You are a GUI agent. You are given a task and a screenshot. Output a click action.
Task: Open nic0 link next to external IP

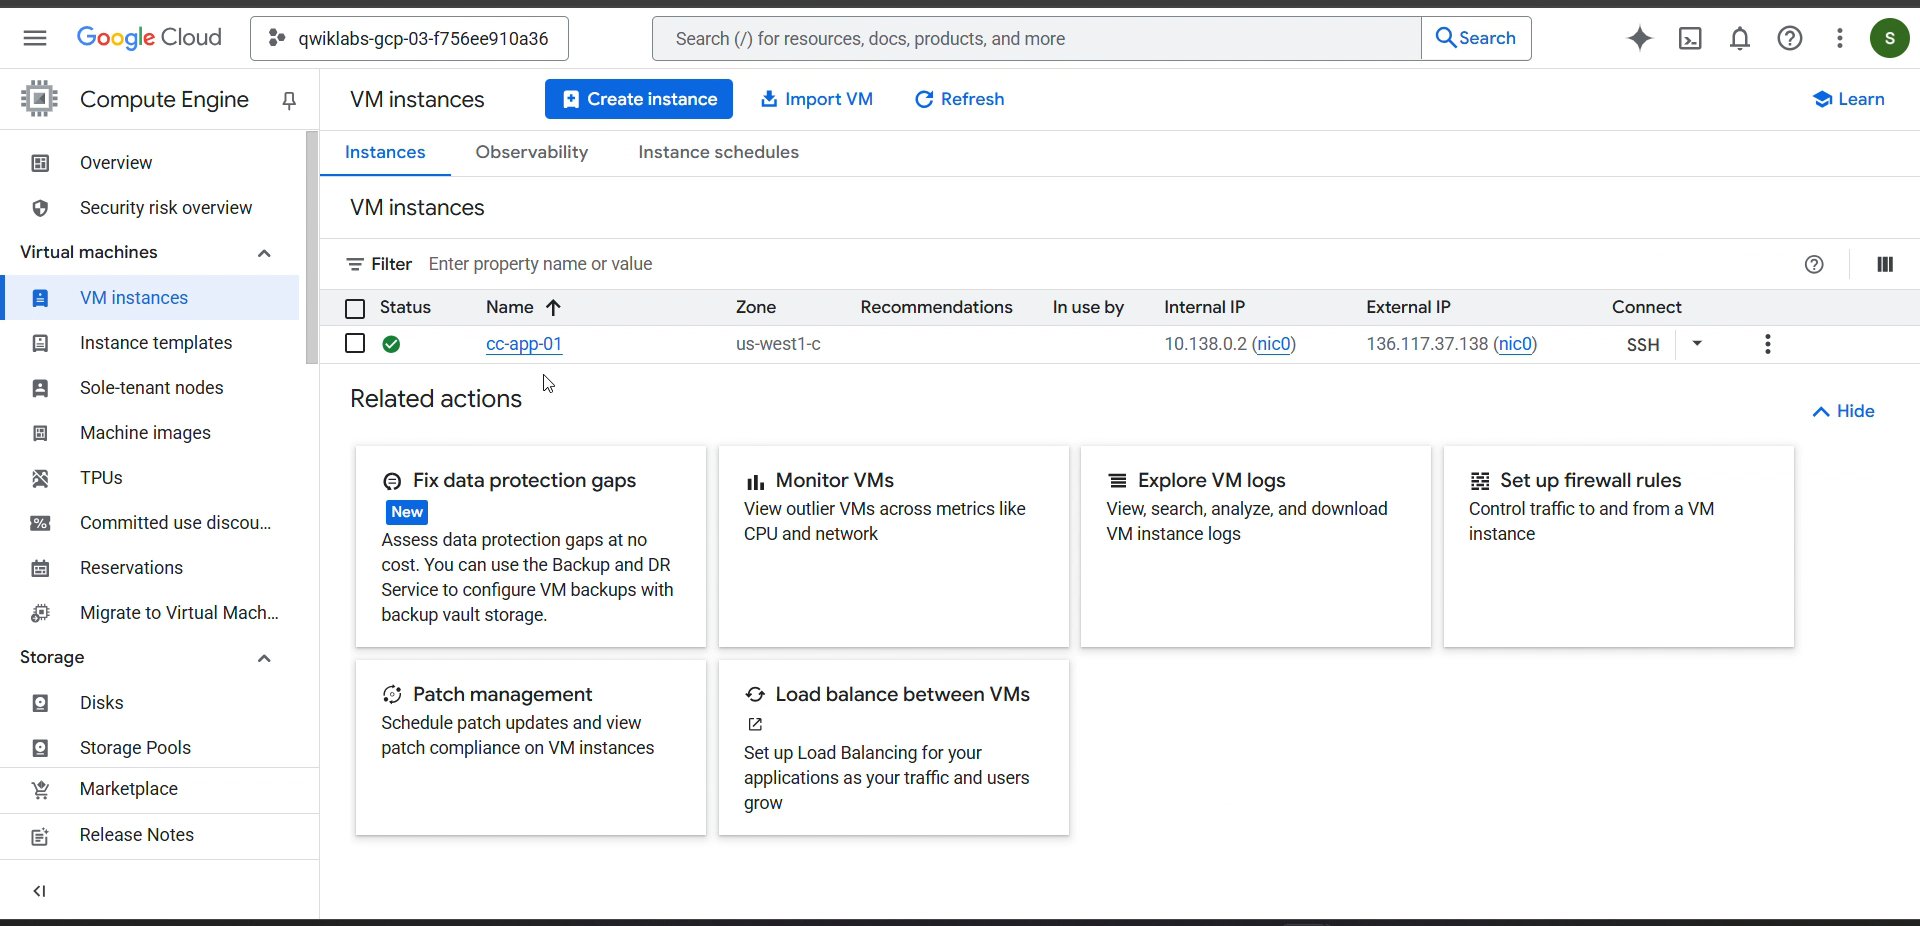(x=1515, y=344)
